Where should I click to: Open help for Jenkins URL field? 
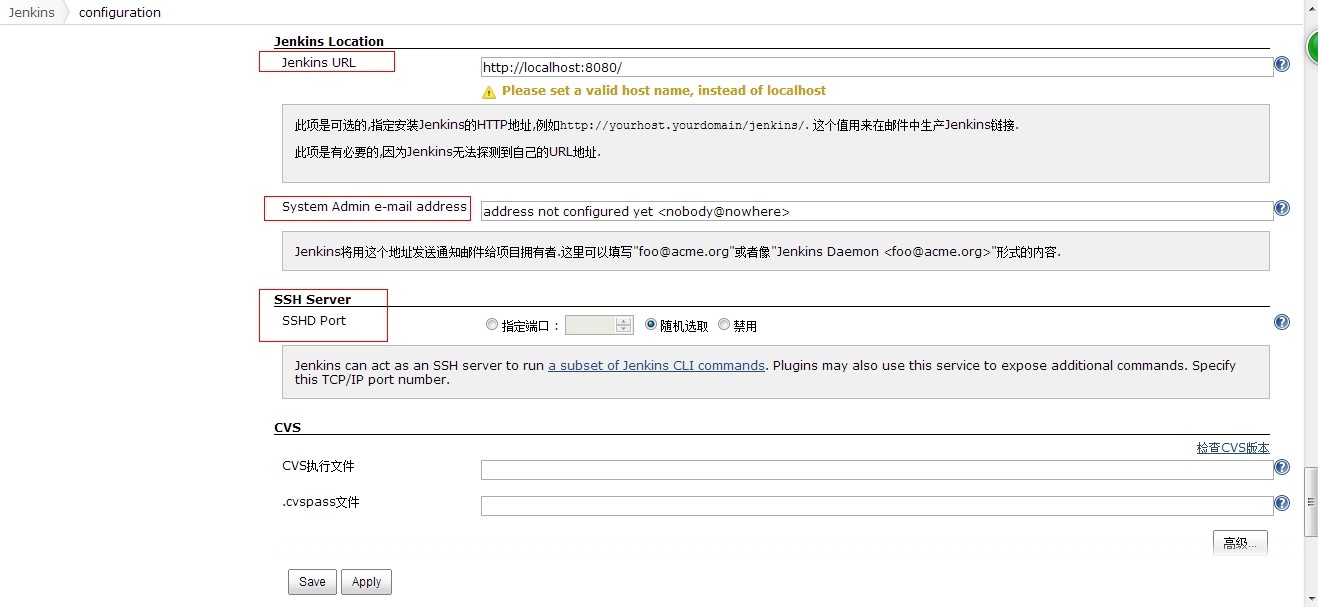tap(1282, 64)
